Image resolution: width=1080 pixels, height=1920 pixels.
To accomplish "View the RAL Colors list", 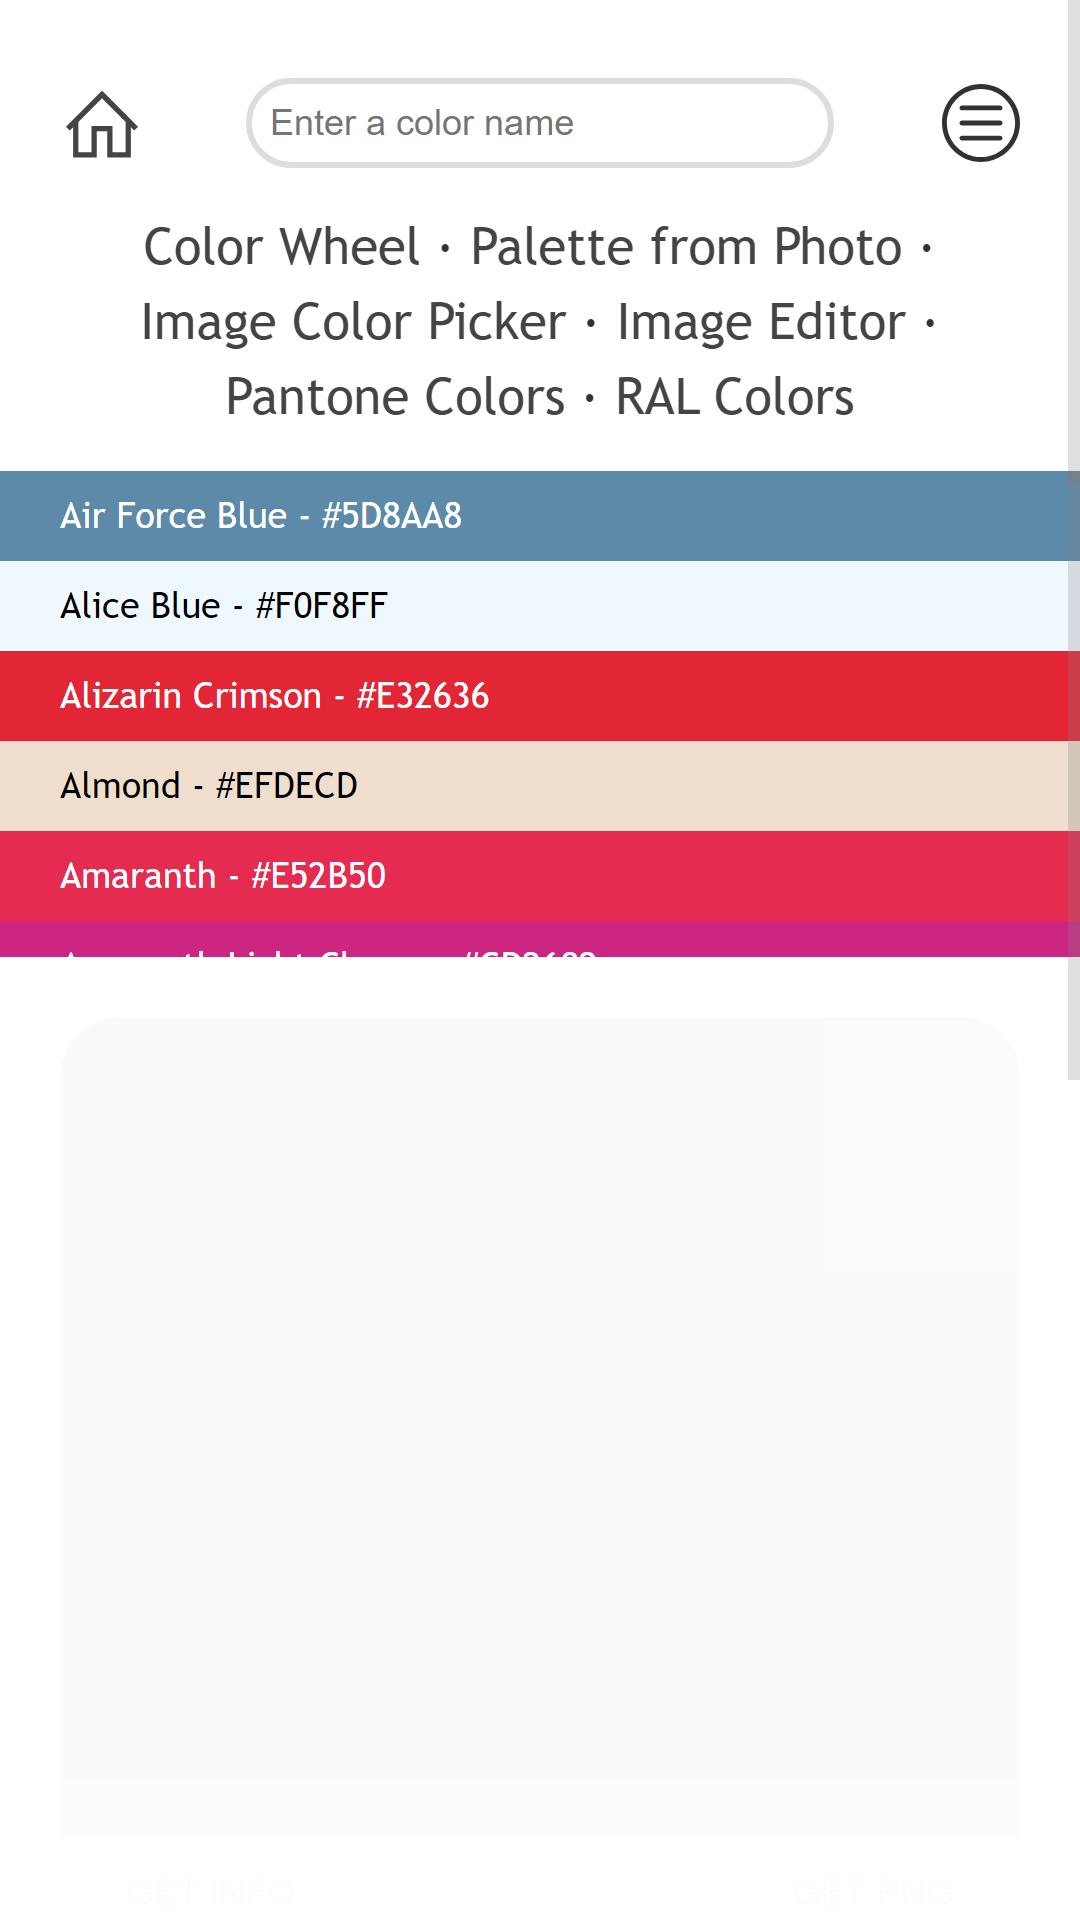I will coord(734,397).
